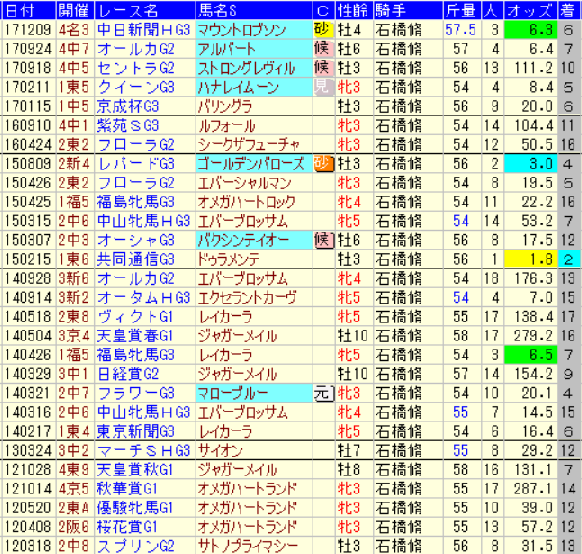Select horse name ハナレイムーン
The image size is (582, 554).
[238, 87]
